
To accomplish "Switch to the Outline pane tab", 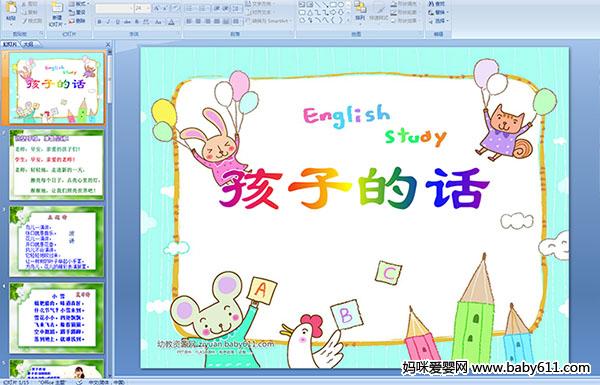I will (x=28, y=44).
